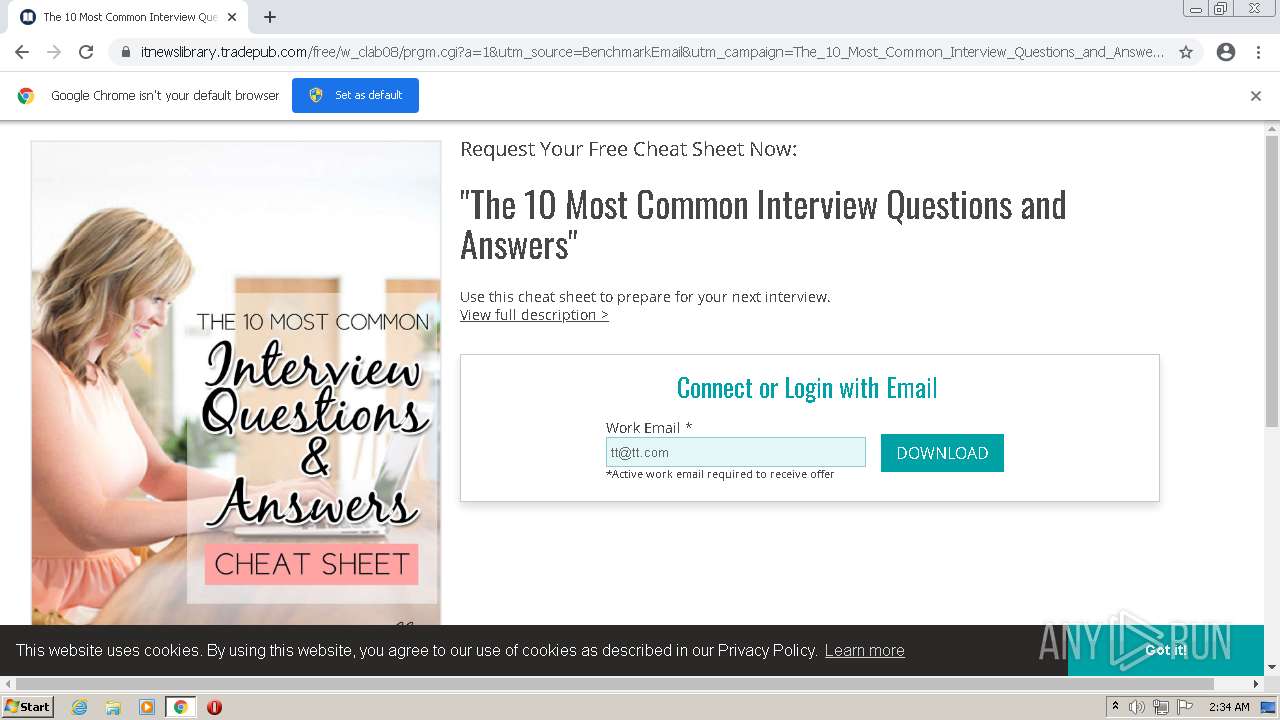Click the network tray icon

1161,707
